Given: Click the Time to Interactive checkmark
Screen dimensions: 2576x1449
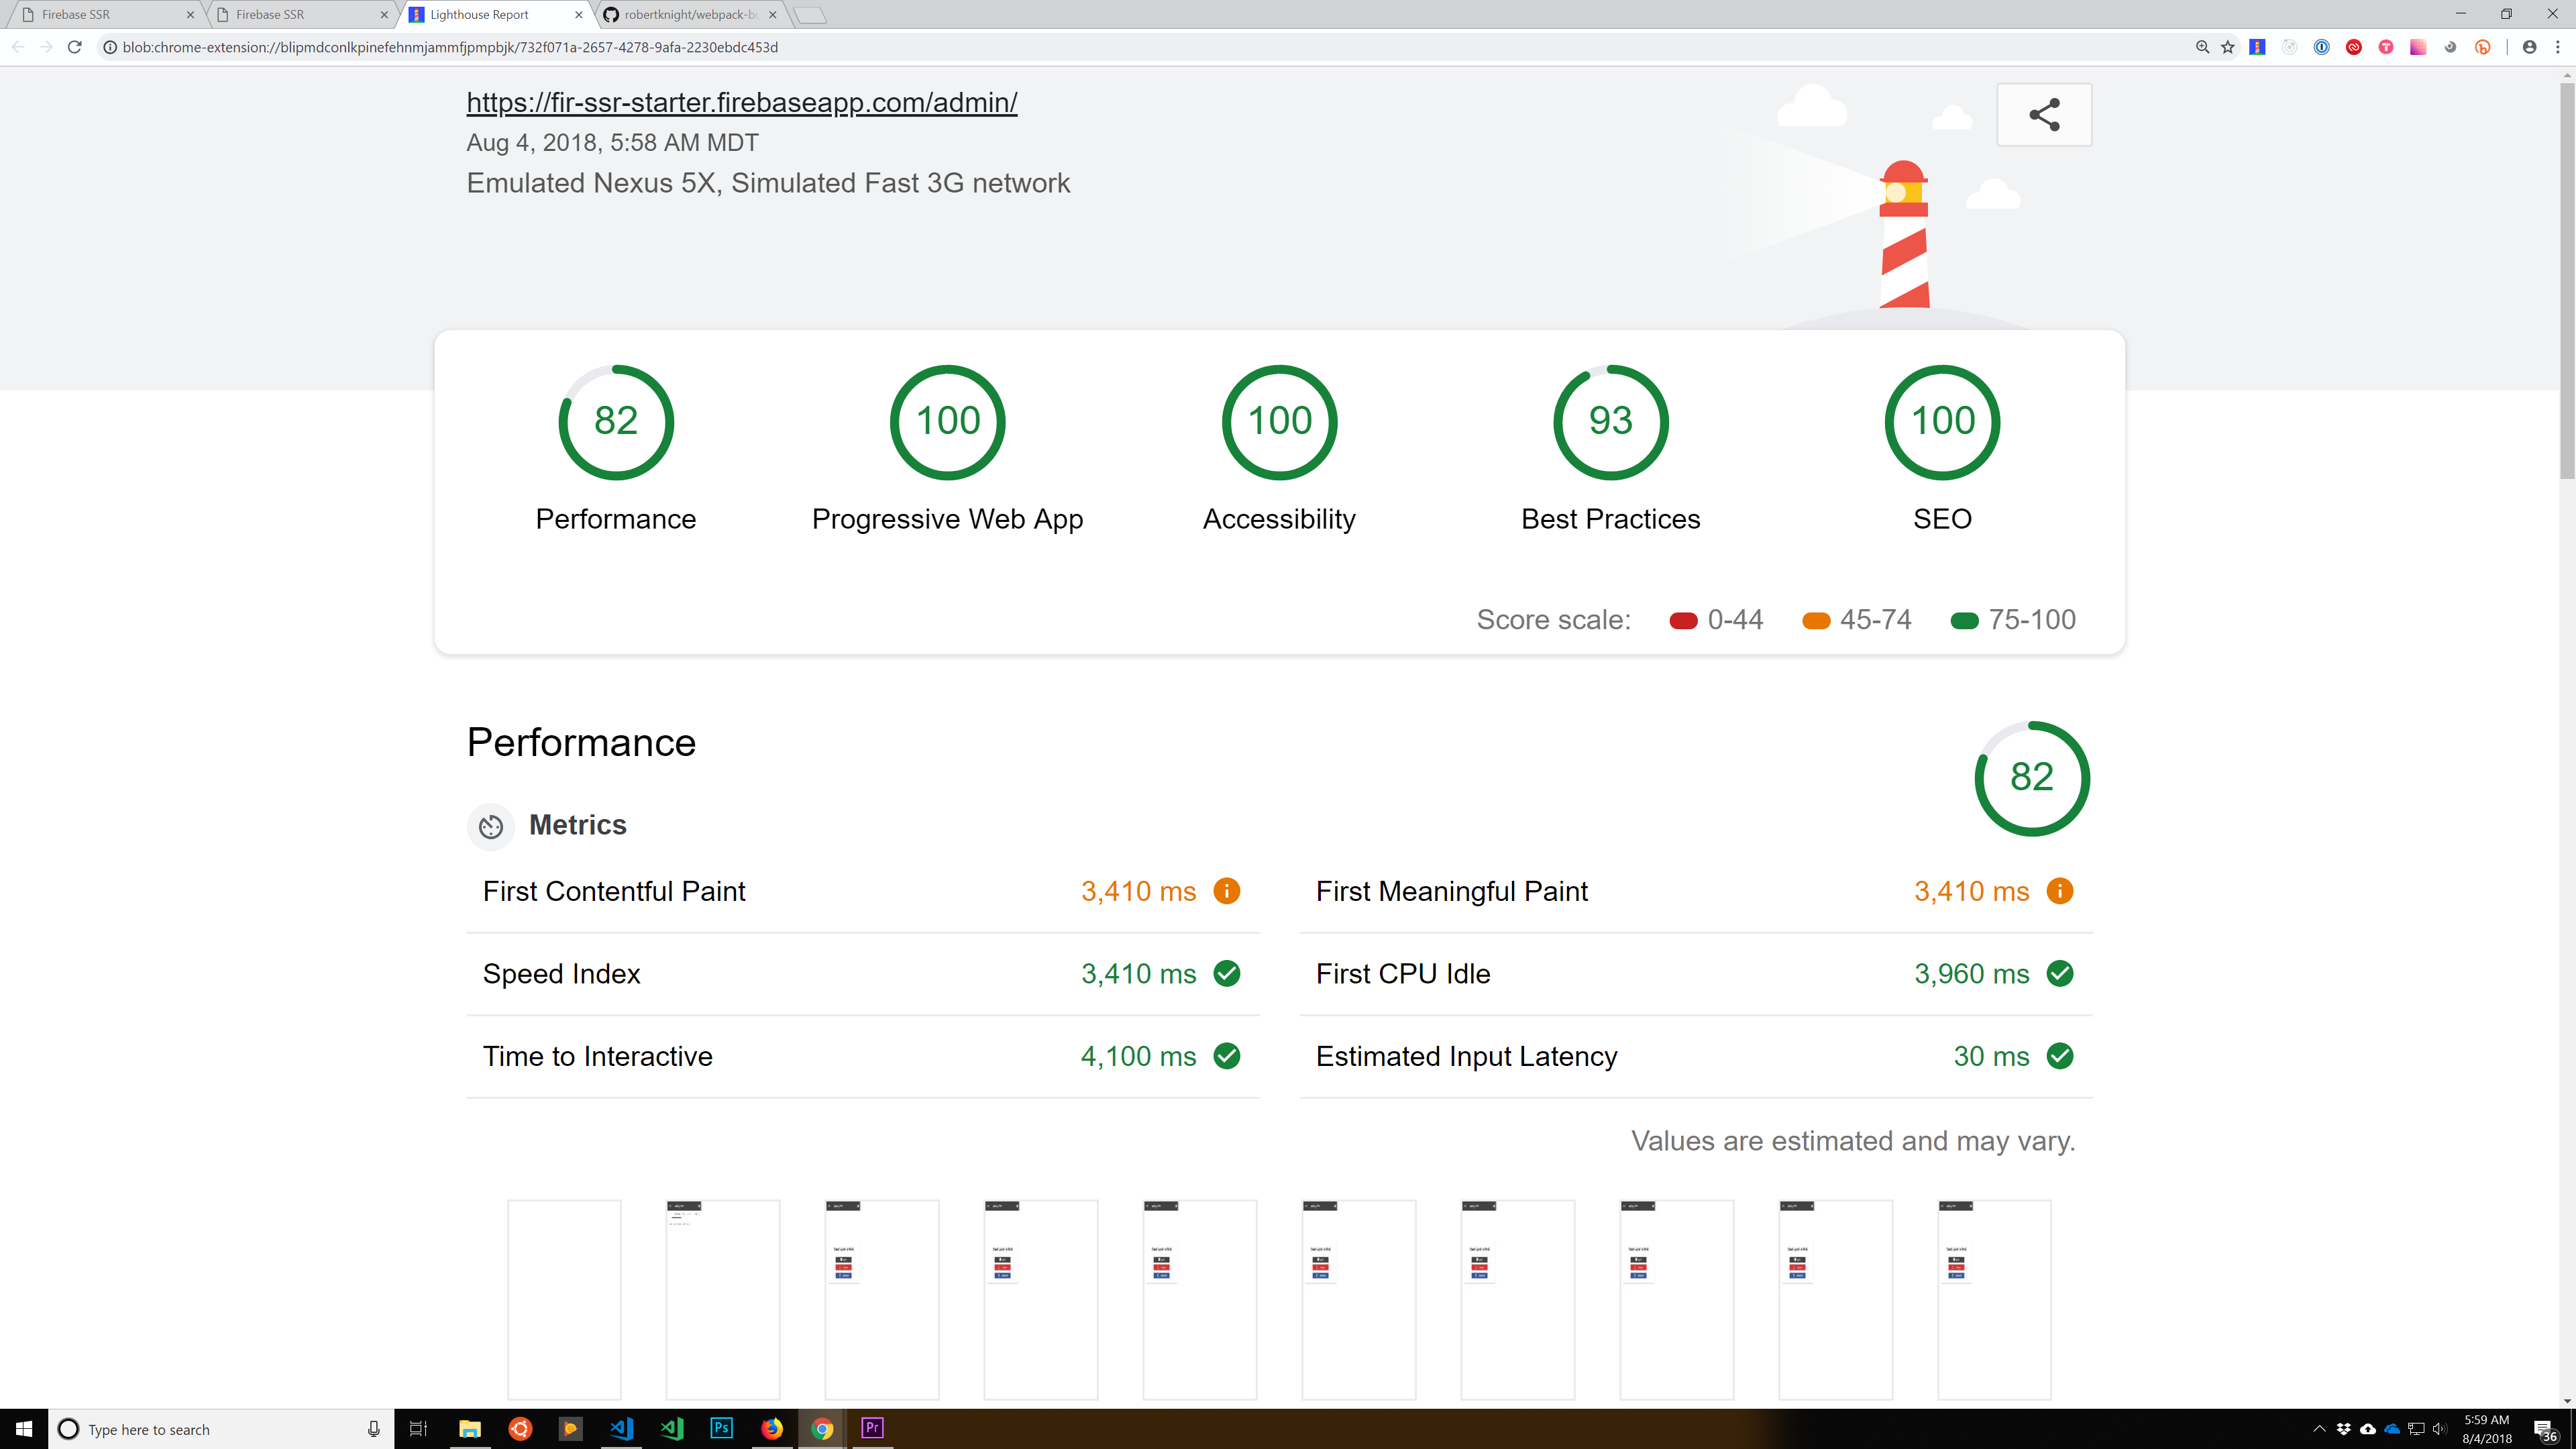Looking at the screenshot, I should click(x=1226, y=1055).
